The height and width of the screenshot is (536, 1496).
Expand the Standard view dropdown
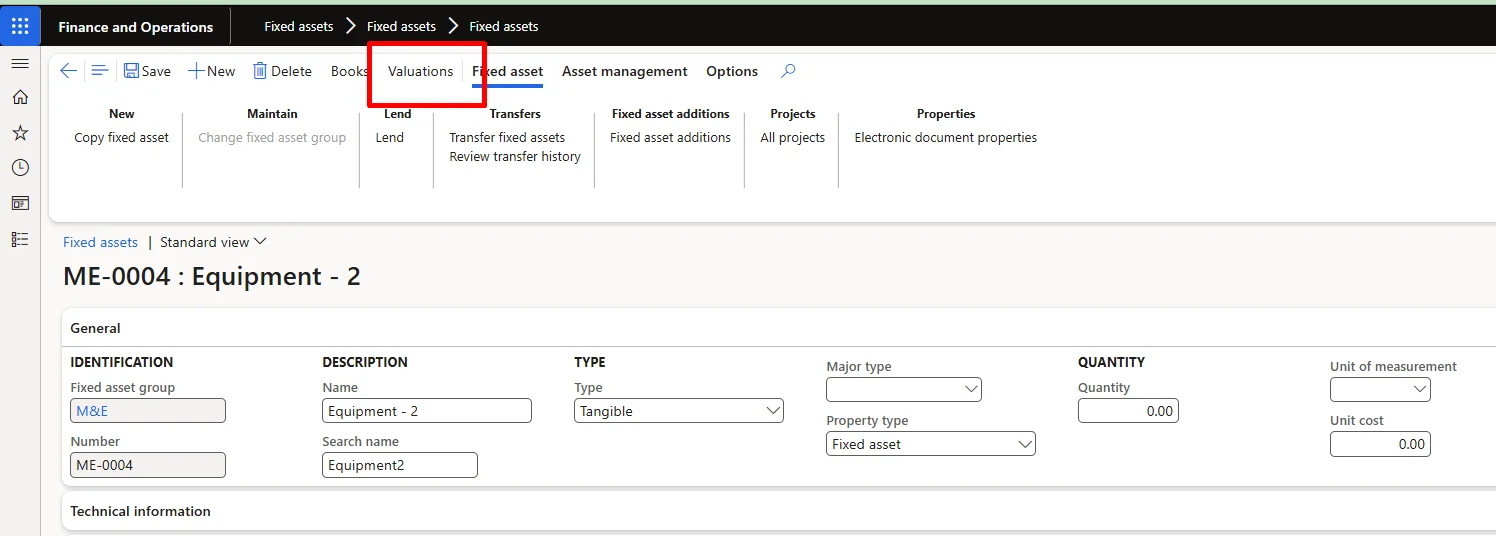214,242
